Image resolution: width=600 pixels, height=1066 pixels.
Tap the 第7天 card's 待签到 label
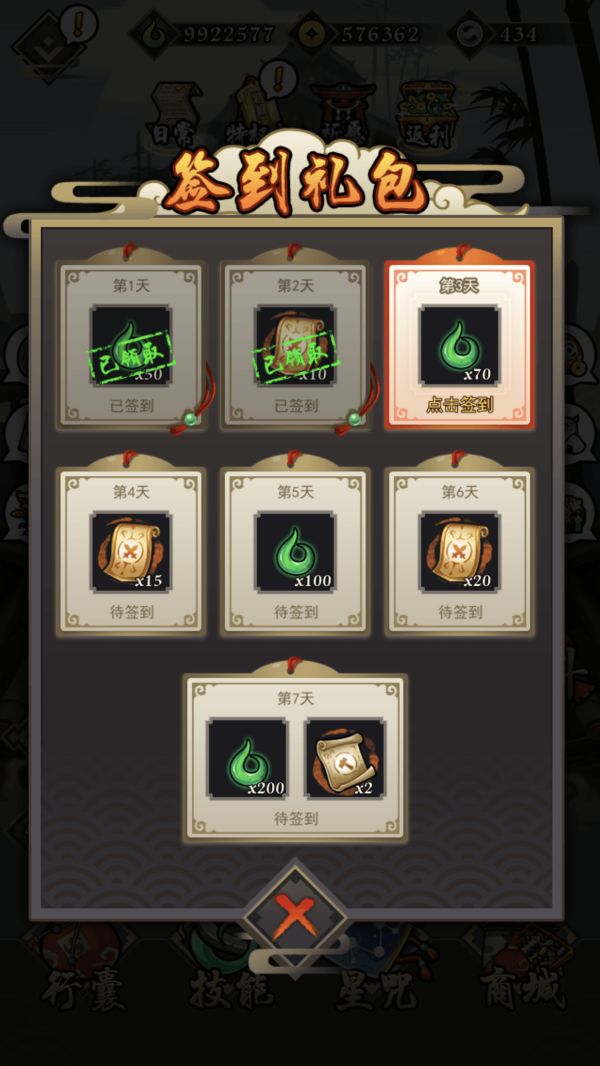coord(295,819)
